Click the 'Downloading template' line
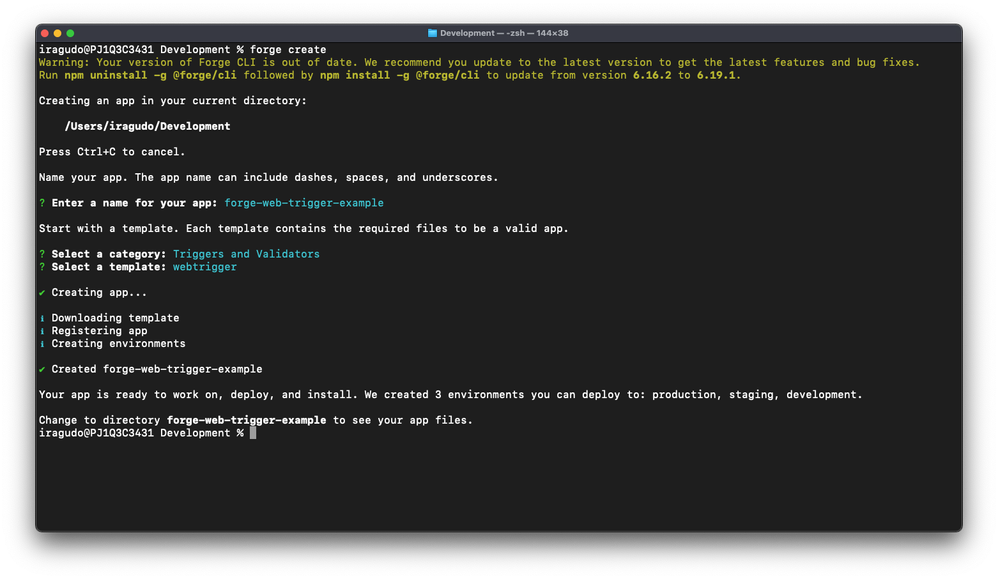998x579 pixels. pos(115,317)
